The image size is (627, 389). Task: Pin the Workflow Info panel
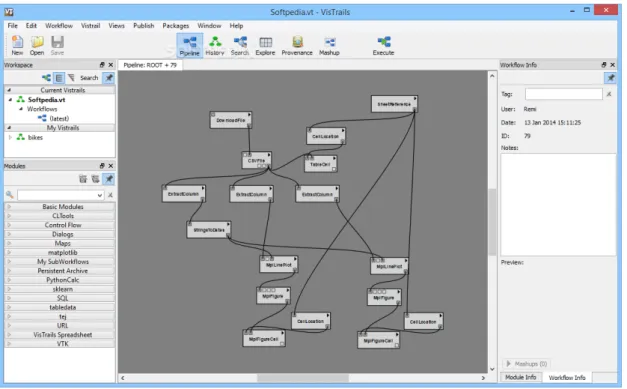pyautogui.click(x=610, y=78)
